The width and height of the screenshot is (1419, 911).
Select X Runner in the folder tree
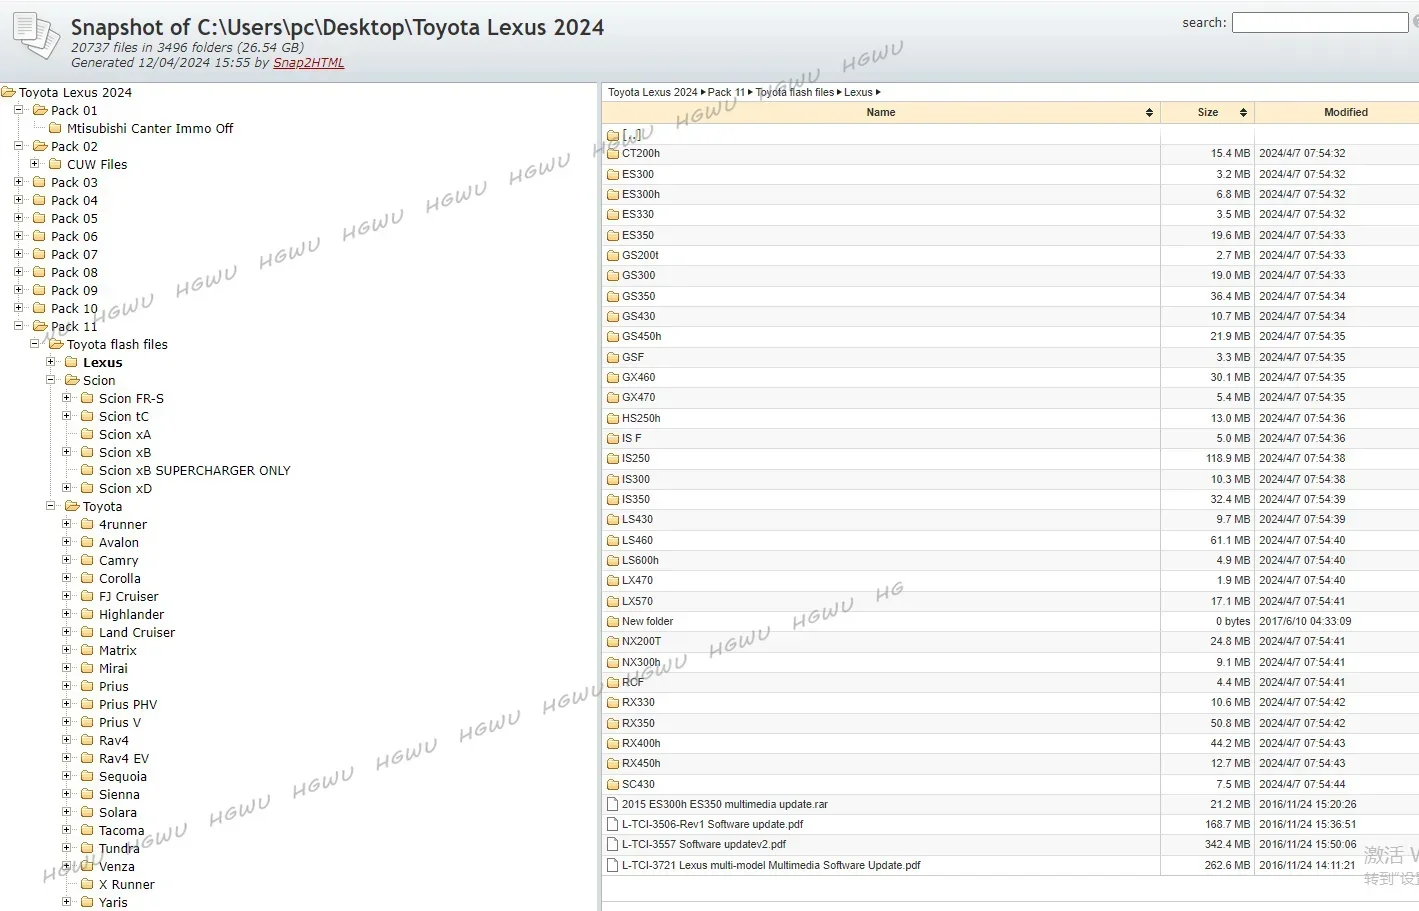coord(126,884)
